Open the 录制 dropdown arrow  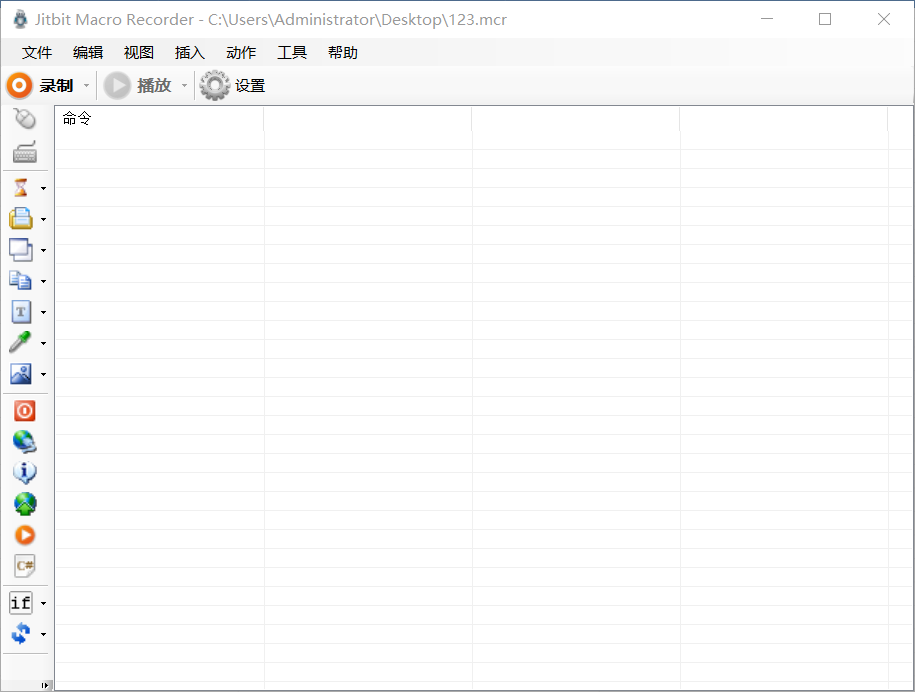click(x=86, y=86)
